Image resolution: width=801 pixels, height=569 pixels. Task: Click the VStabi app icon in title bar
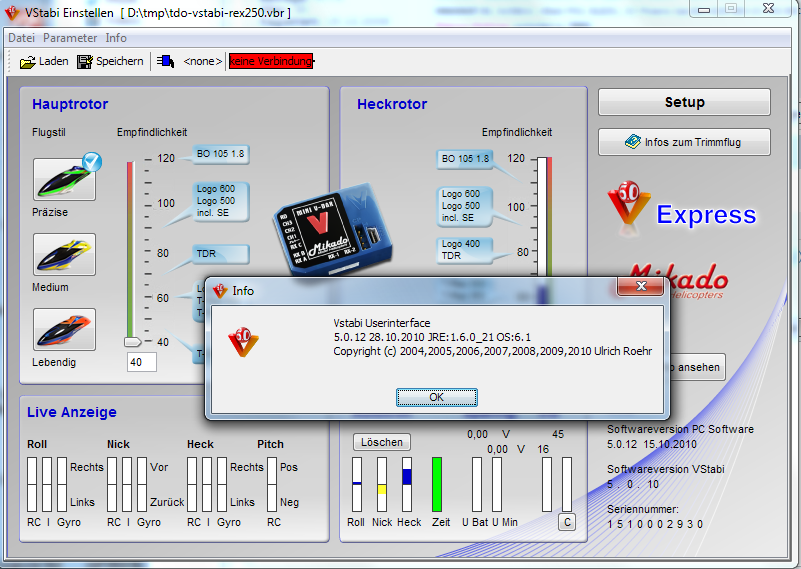click(x=12, y=12)
